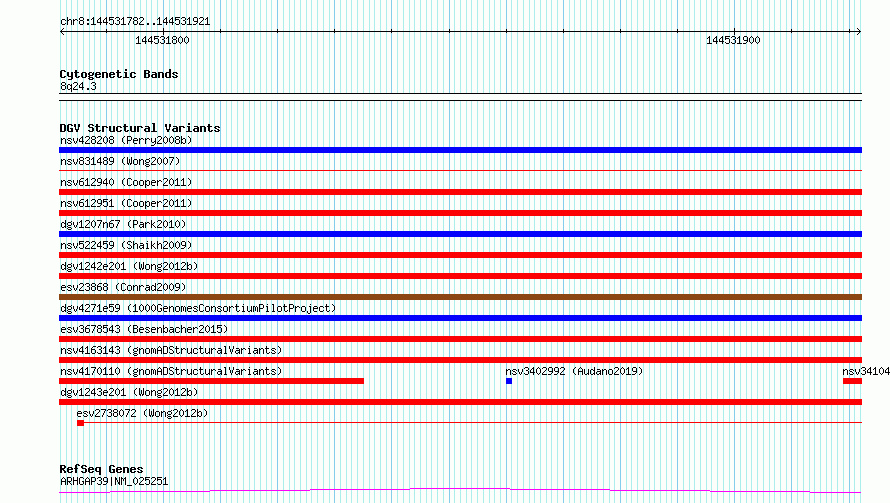Click the magenta ARHGAP39 gene line

tap(460, 491)
